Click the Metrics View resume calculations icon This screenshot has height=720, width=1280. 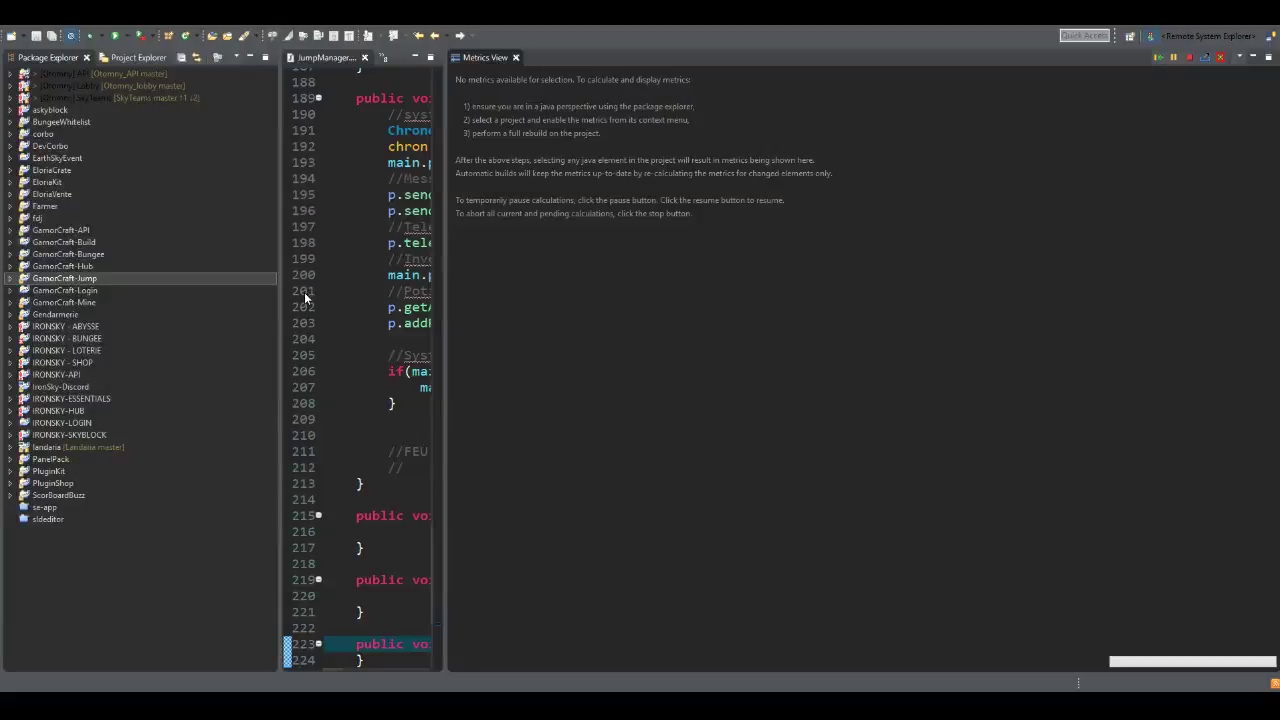coord(1158,57)
